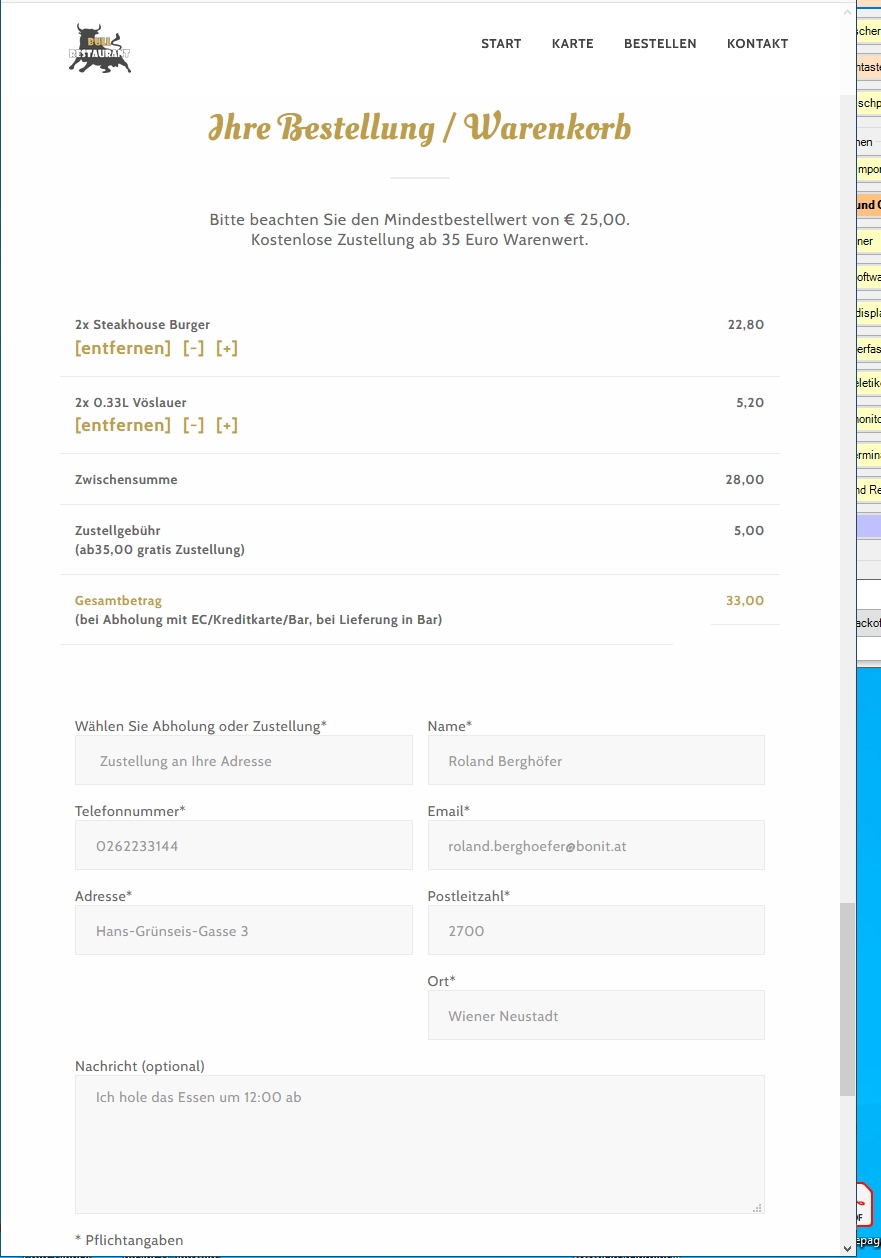
Task: Open the START menu item
Action: coord(501,44)
